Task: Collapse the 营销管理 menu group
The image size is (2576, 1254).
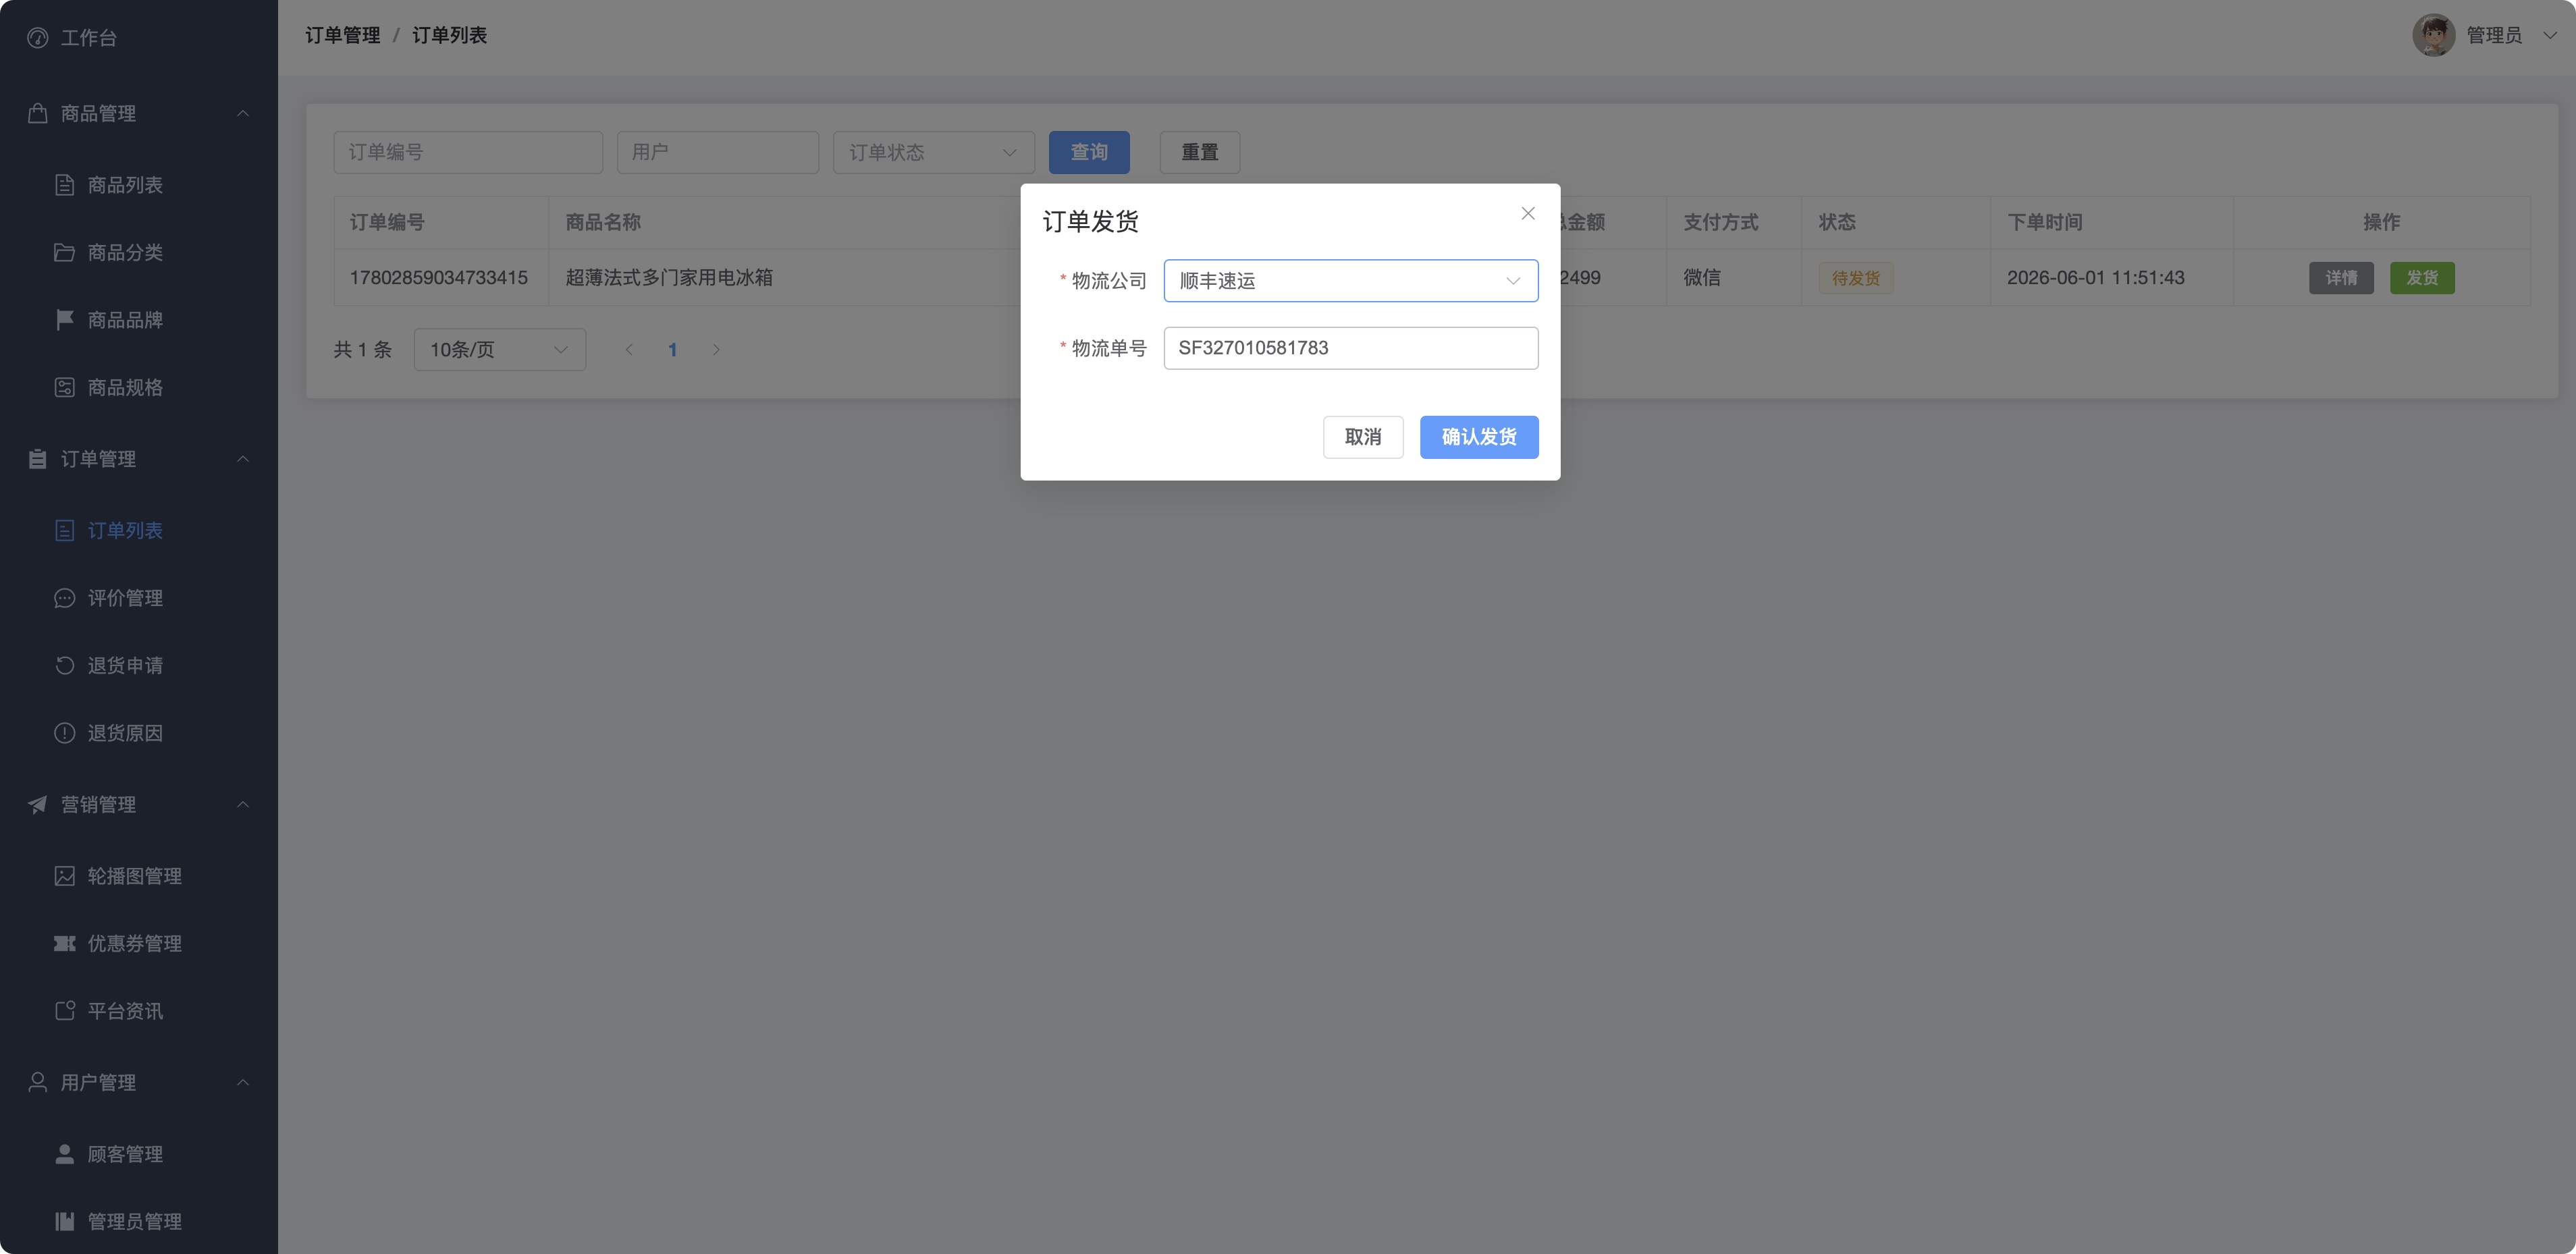Action: [x=243, y=804]
